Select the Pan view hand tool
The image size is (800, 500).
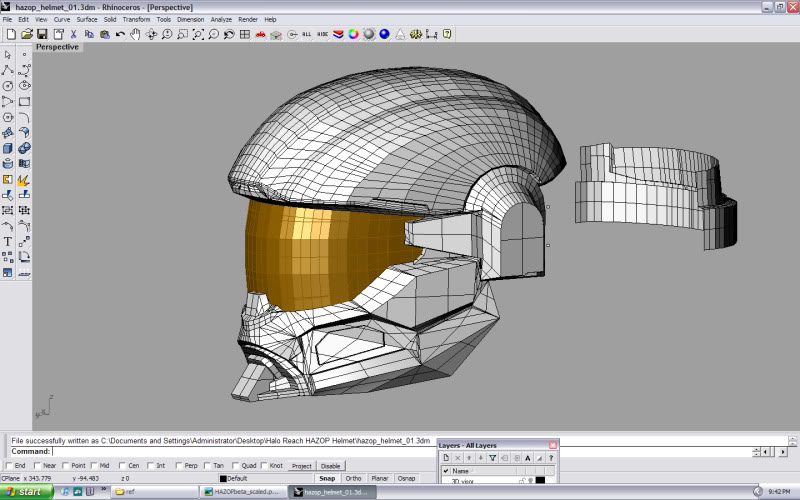pyautogui.click(x=135, y=34)
